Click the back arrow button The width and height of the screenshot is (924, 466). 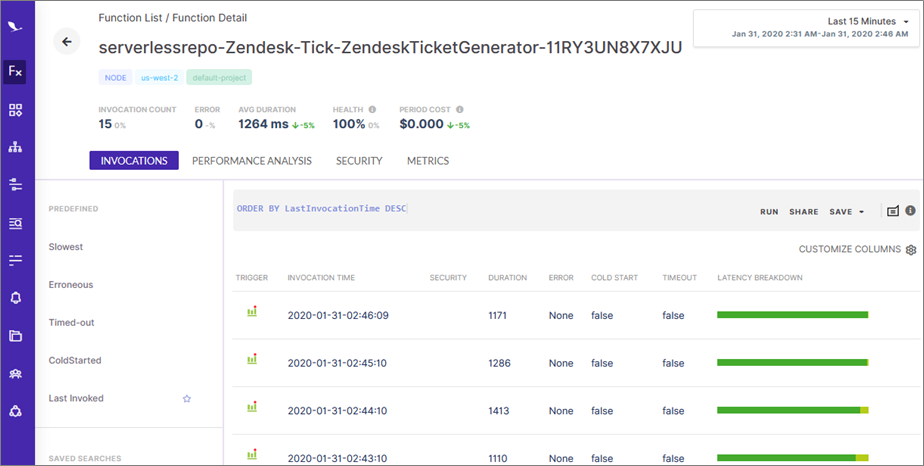coord(67,42)
